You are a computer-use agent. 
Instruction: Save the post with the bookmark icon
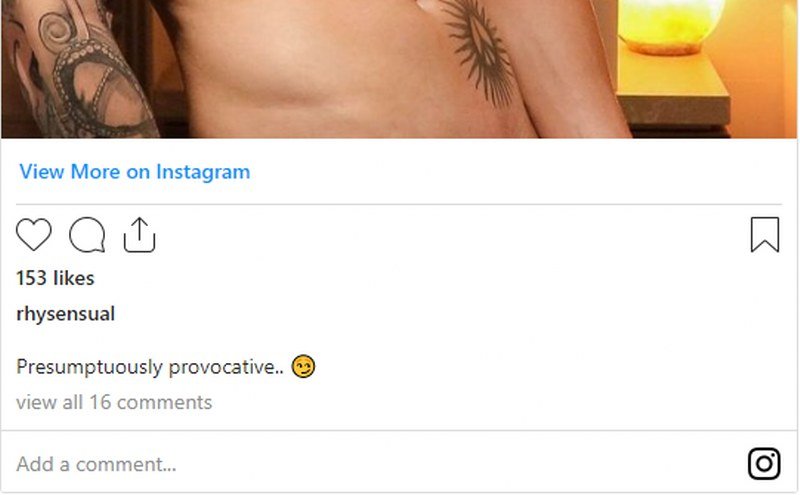click(x=765, y=235)
